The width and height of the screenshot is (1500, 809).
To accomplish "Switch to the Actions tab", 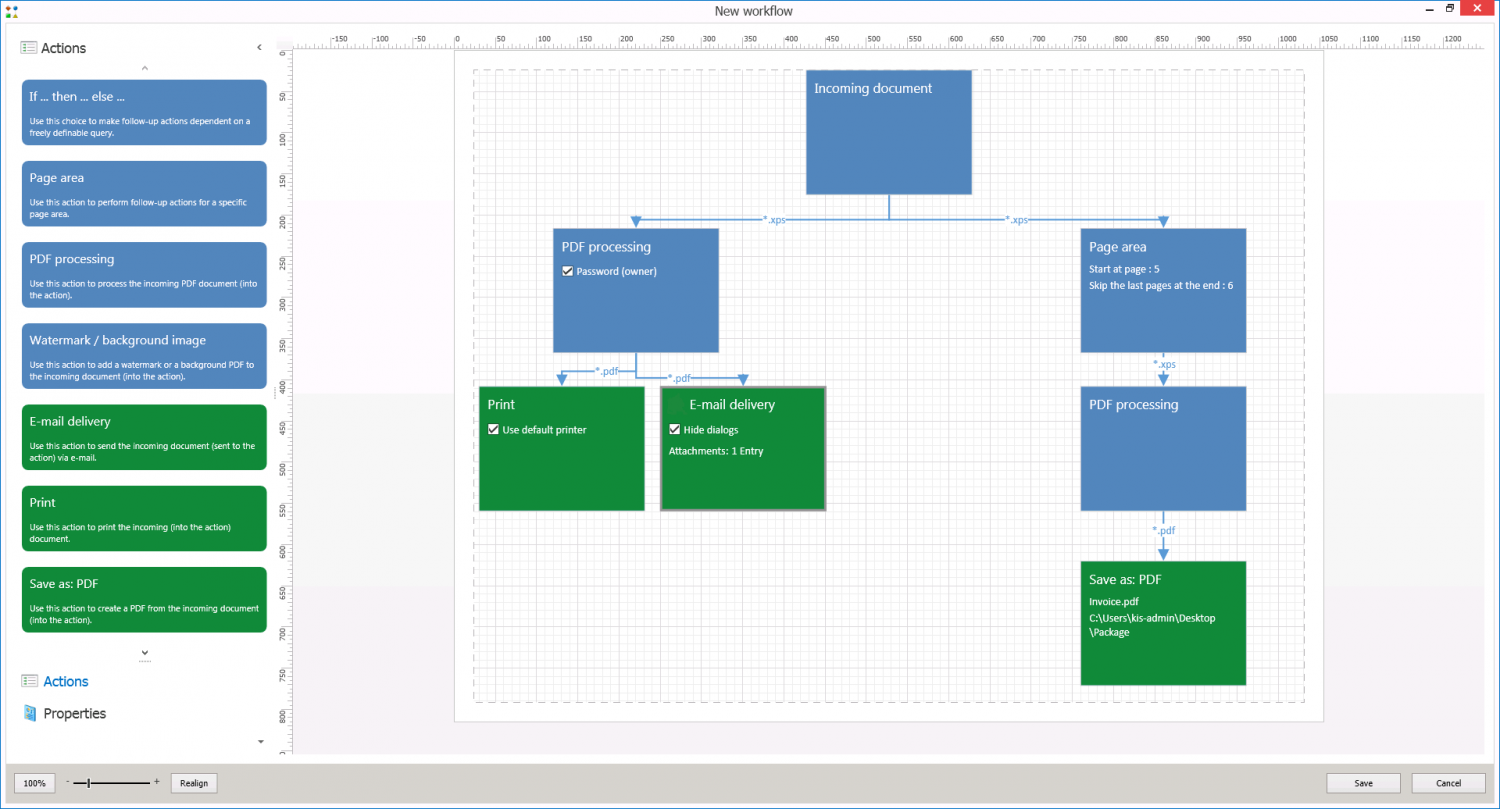I will (65, 680).
